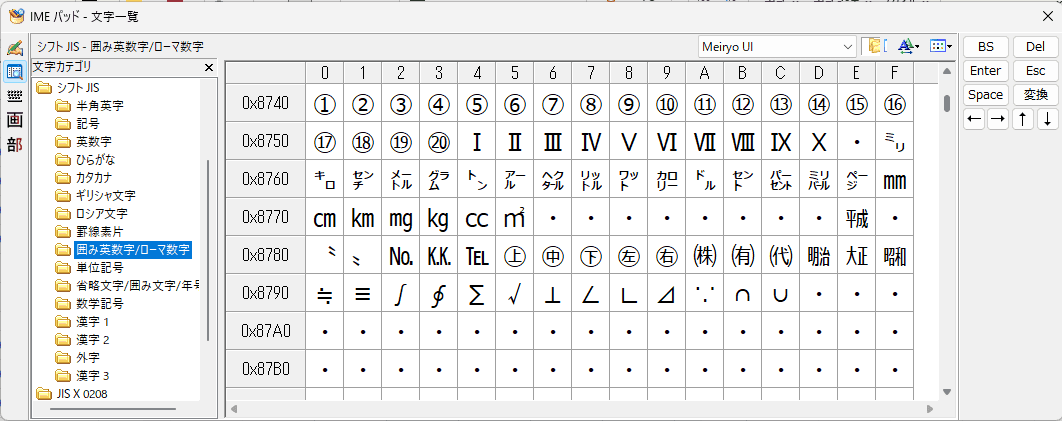Select the カタカナ category
This screenshot has height=421, width=1062.
(x=83, y=177)
